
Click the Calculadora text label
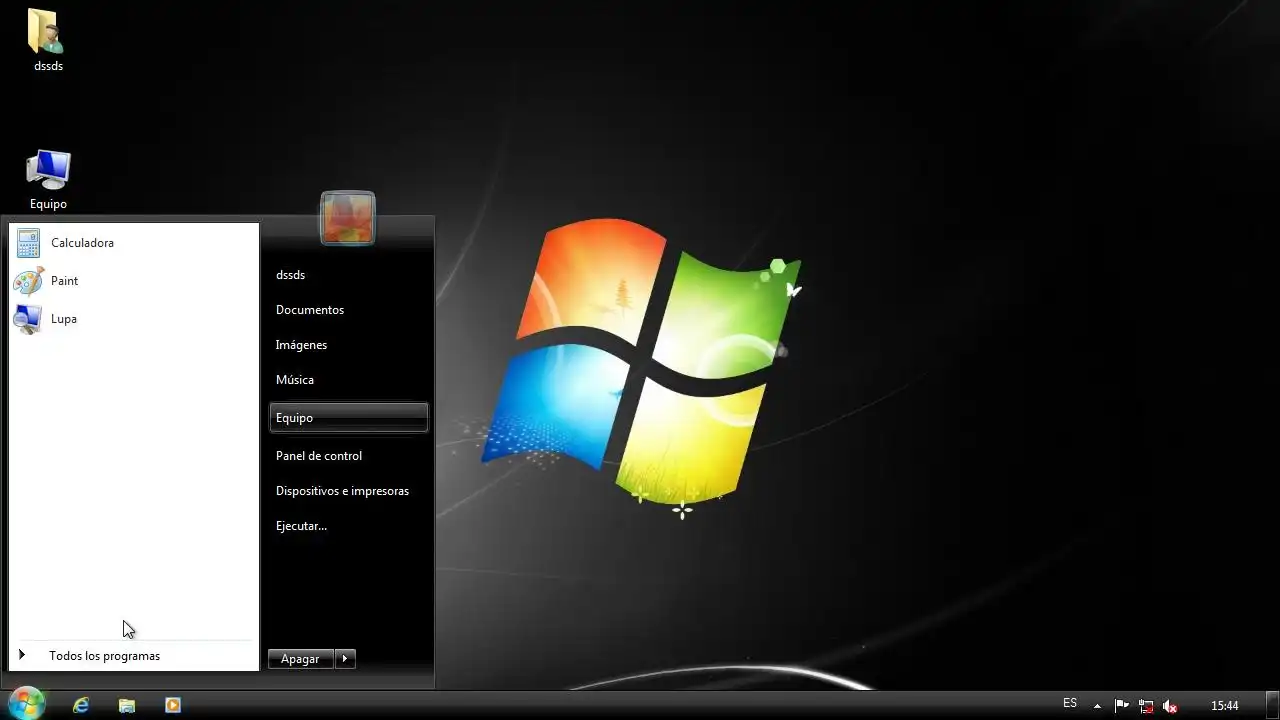82,243
